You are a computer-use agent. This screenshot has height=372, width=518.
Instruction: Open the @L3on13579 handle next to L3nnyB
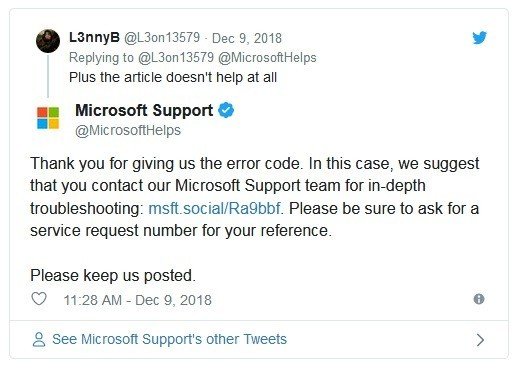(x=162, y=38)
